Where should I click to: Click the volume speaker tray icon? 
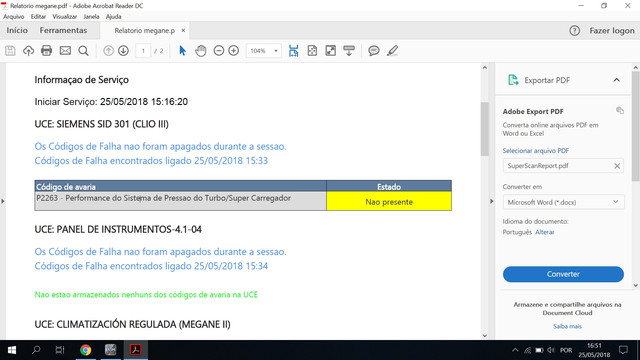(551, 350)
